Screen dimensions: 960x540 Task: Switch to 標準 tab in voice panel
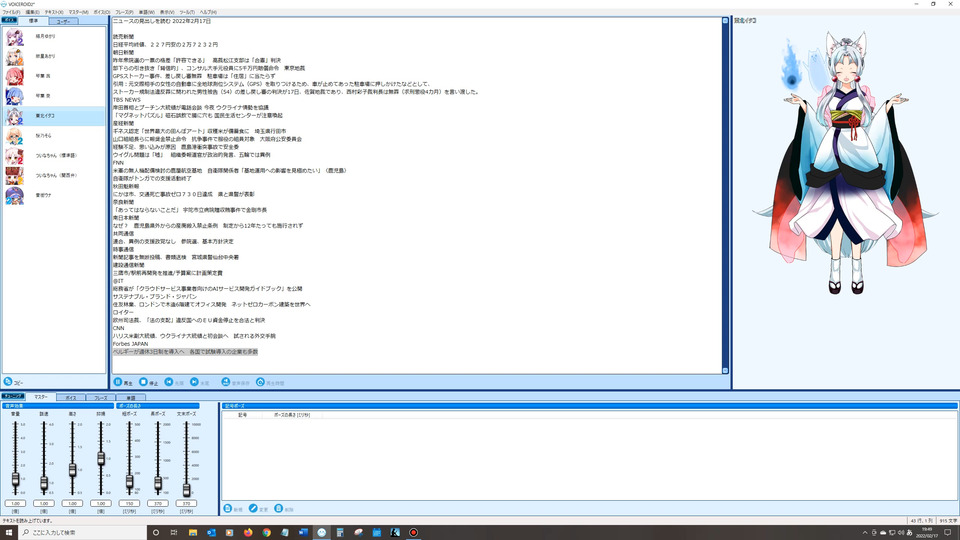(x=33, y=21)
